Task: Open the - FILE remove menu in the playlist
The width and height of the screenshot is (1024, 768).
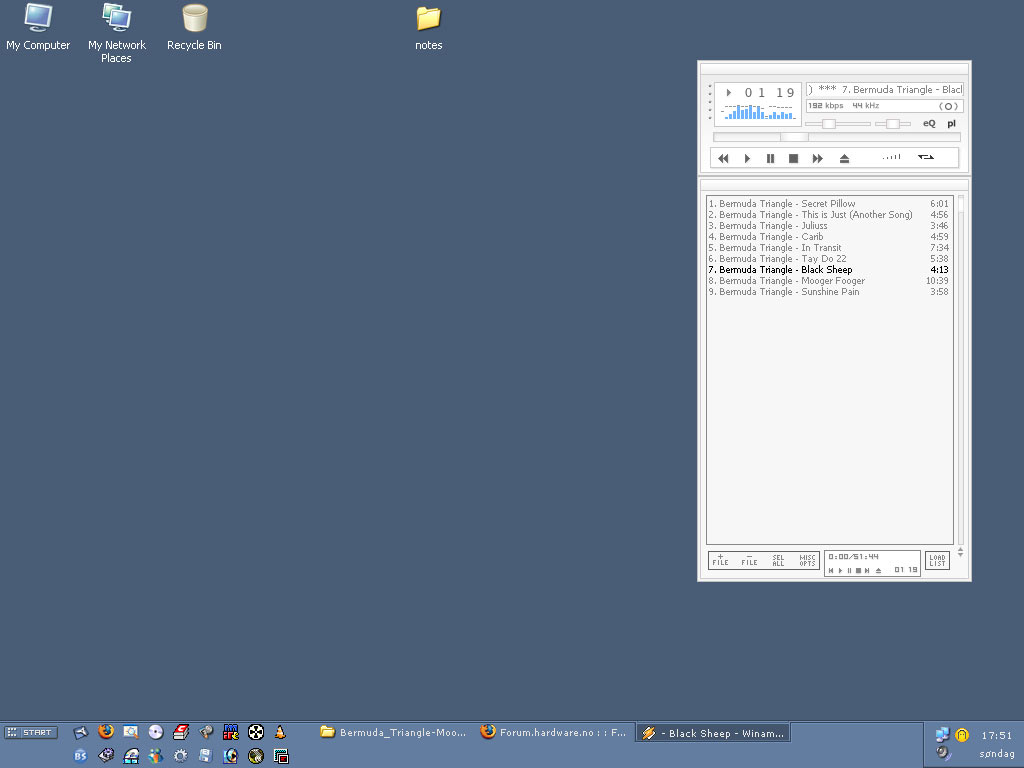Action: pyautogui.click(x=749, y=560)
